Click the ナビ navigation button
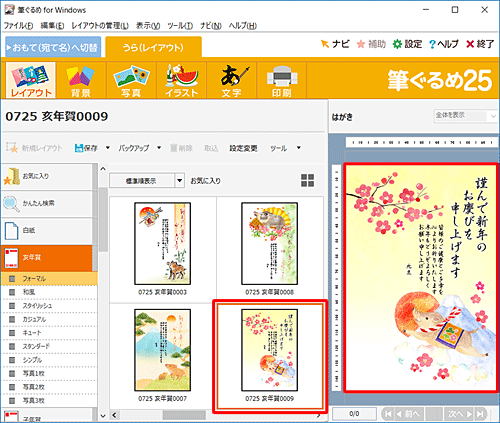 (335, 44)
